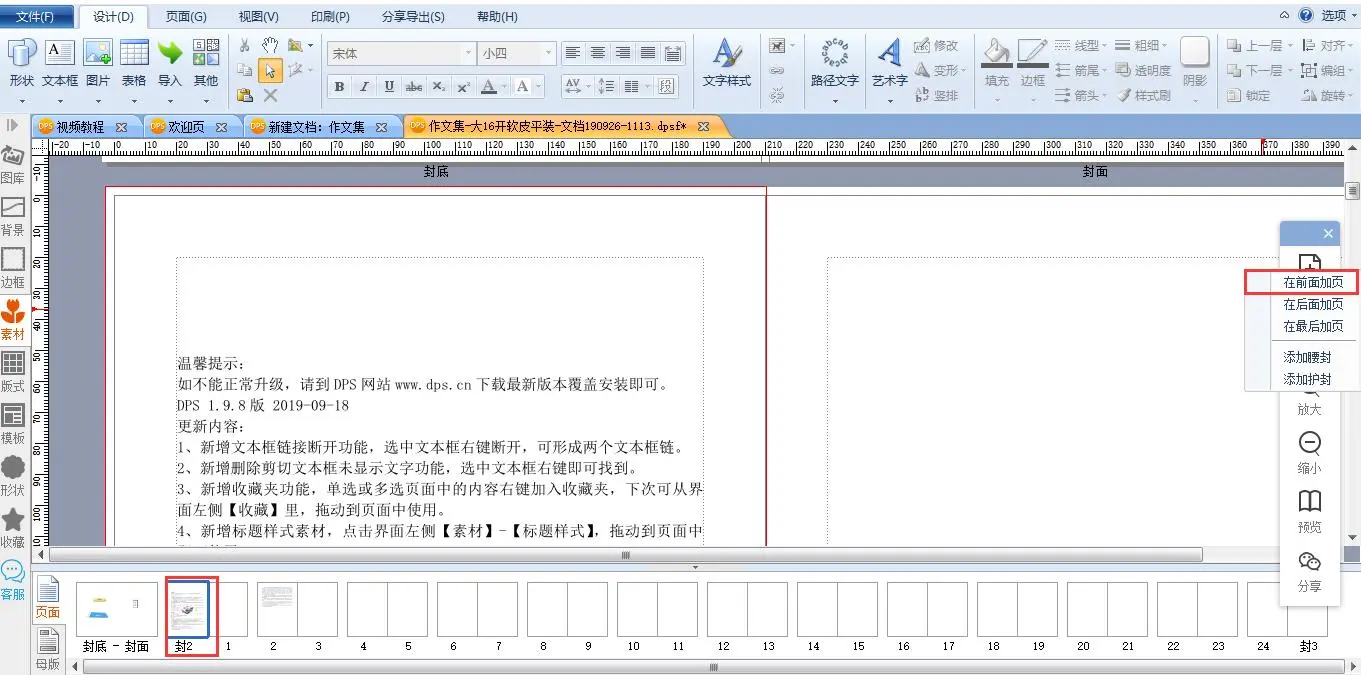Screen dimensions: 1361x675
Task: Open the 路径文字 path text tool
Action: [835, 65]
